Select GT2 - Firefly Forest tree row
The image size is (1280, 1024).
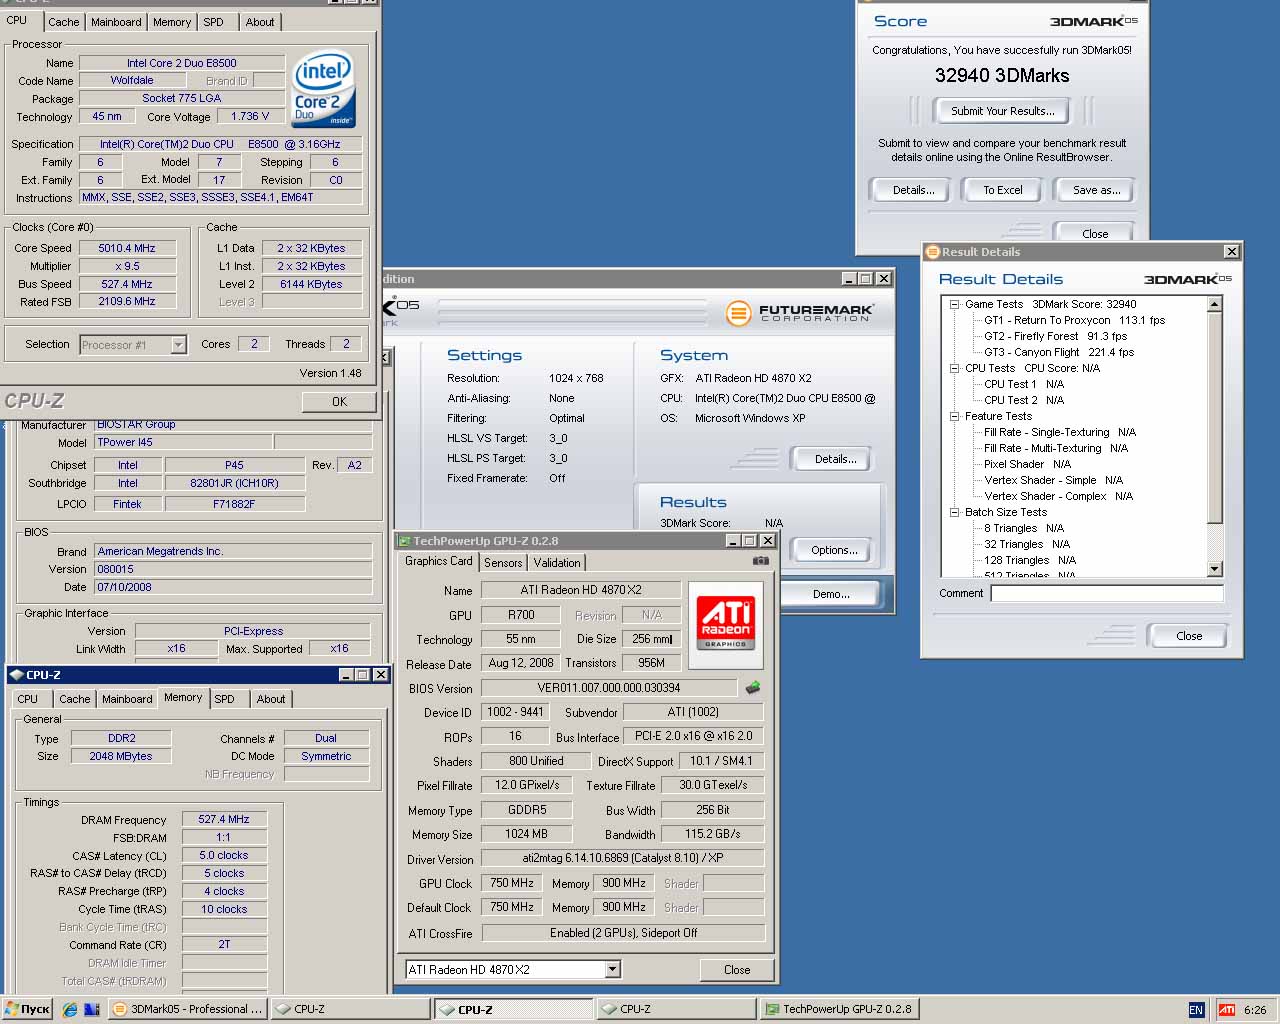tap(1055, 336)
